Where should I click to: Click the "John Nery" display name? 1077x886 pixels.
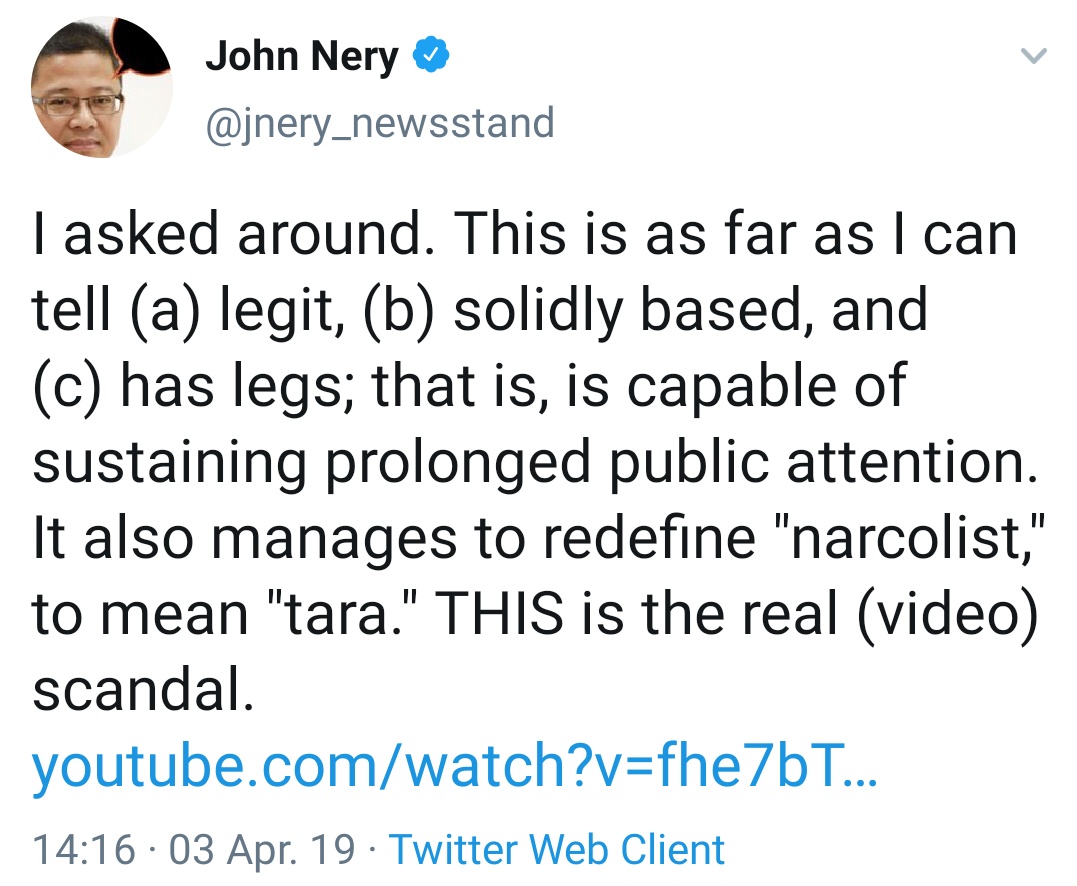tap(302, 57)
